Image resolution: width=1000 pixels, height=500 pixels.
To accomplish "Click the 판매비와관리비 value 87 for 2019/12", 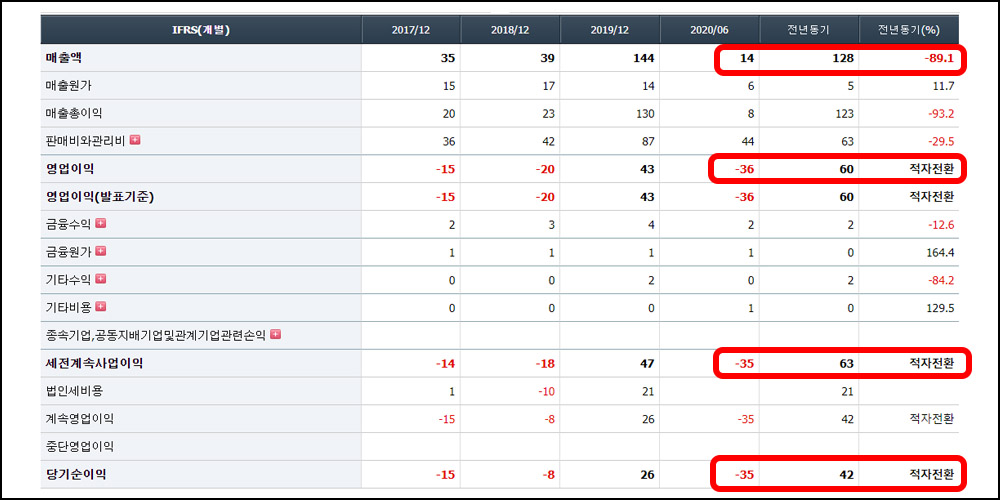I will click(648, 142).
